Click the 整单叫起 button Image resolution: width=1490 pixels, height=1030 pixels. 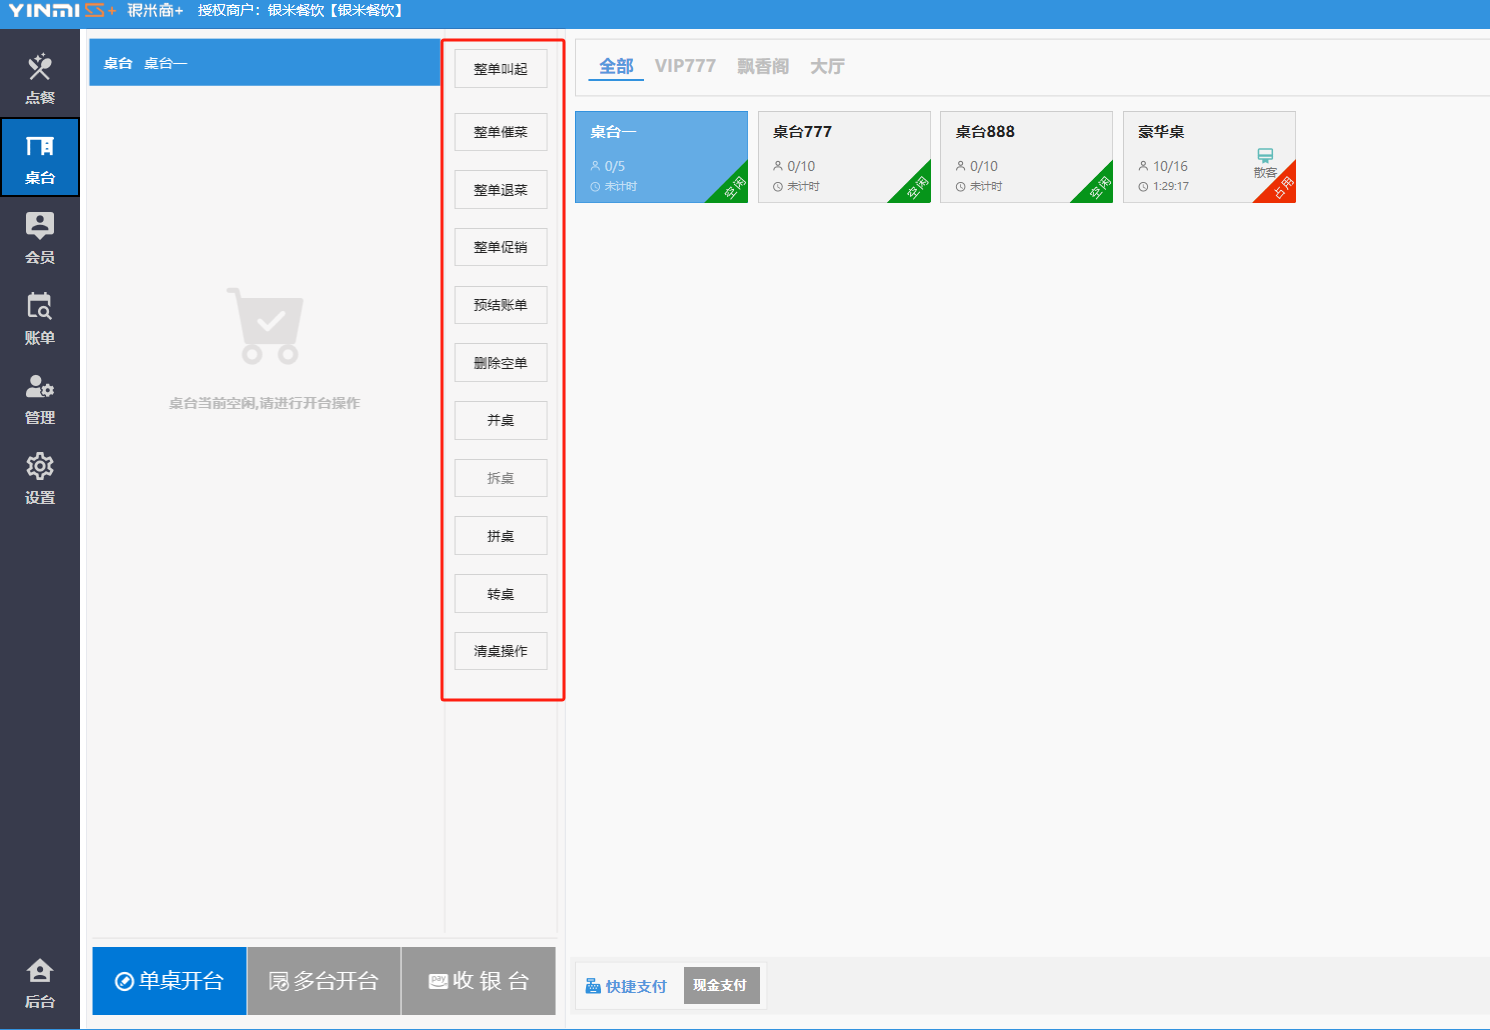click(x=501, y=69)
